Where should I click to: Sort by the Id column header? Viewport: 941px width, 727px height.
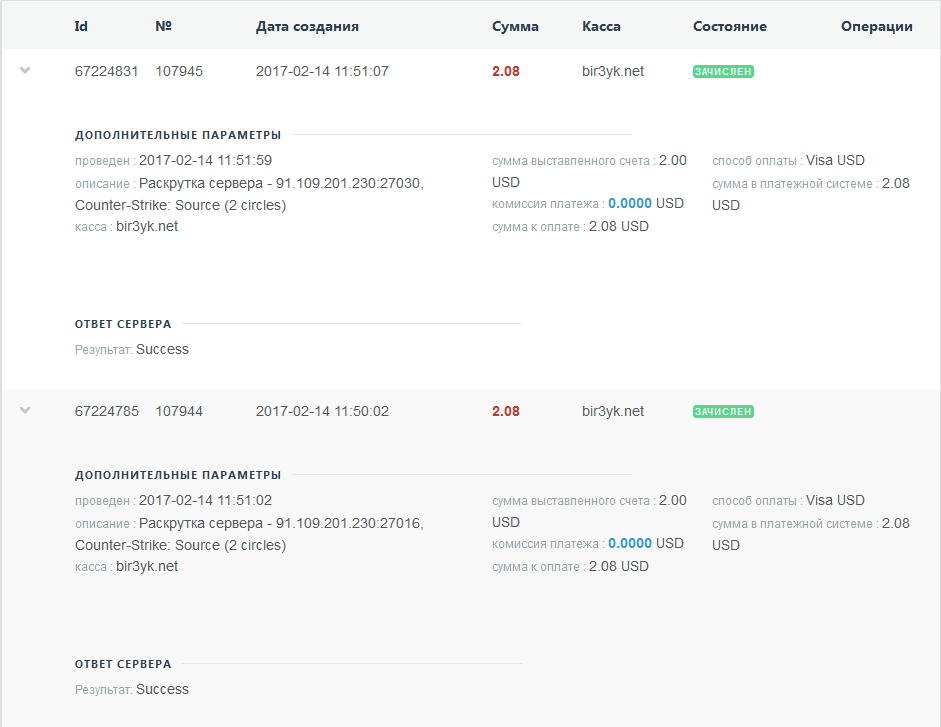point(81,27)
